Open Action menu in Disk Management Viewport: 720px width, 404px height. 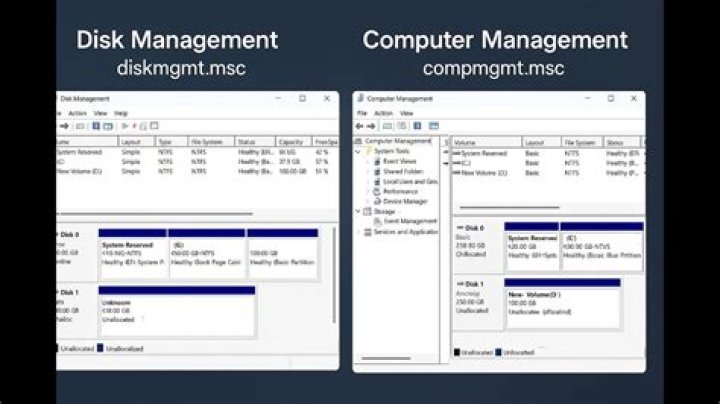coord(78,113)
